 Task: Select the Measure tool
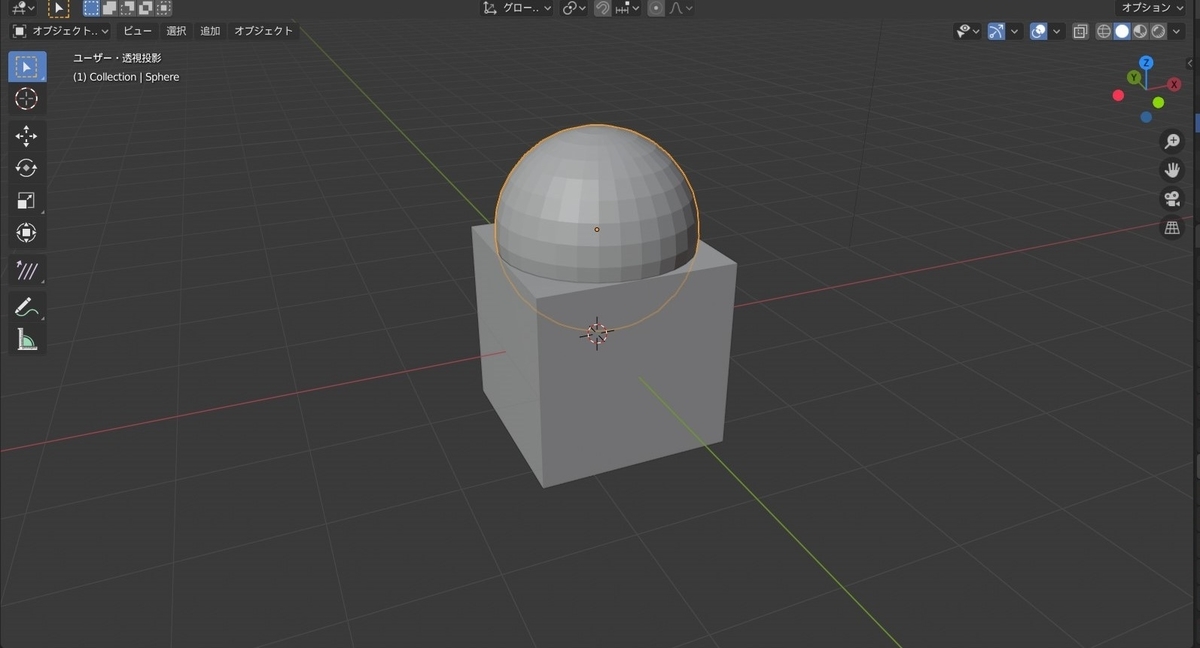point(27,340)
